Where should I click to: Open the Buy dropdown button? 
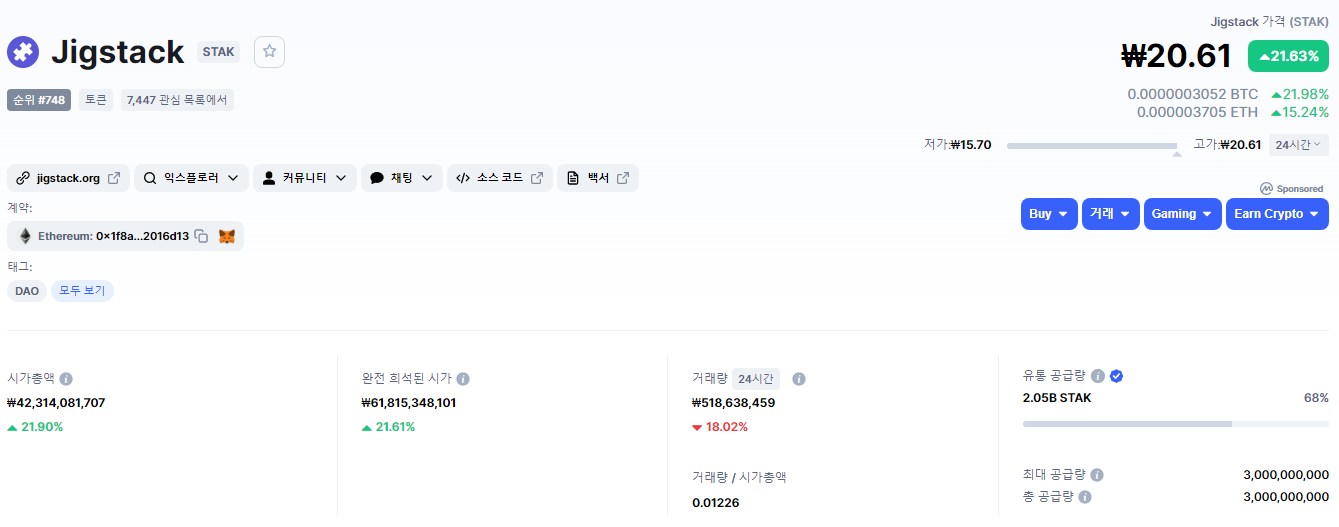(1049, 214)
